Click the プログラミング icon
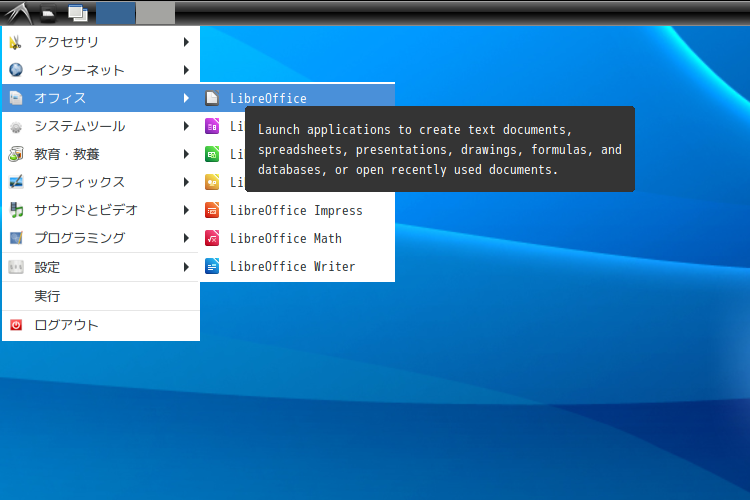Image resolution: width=750 pixels, height=500 pixels. point(16,238)
